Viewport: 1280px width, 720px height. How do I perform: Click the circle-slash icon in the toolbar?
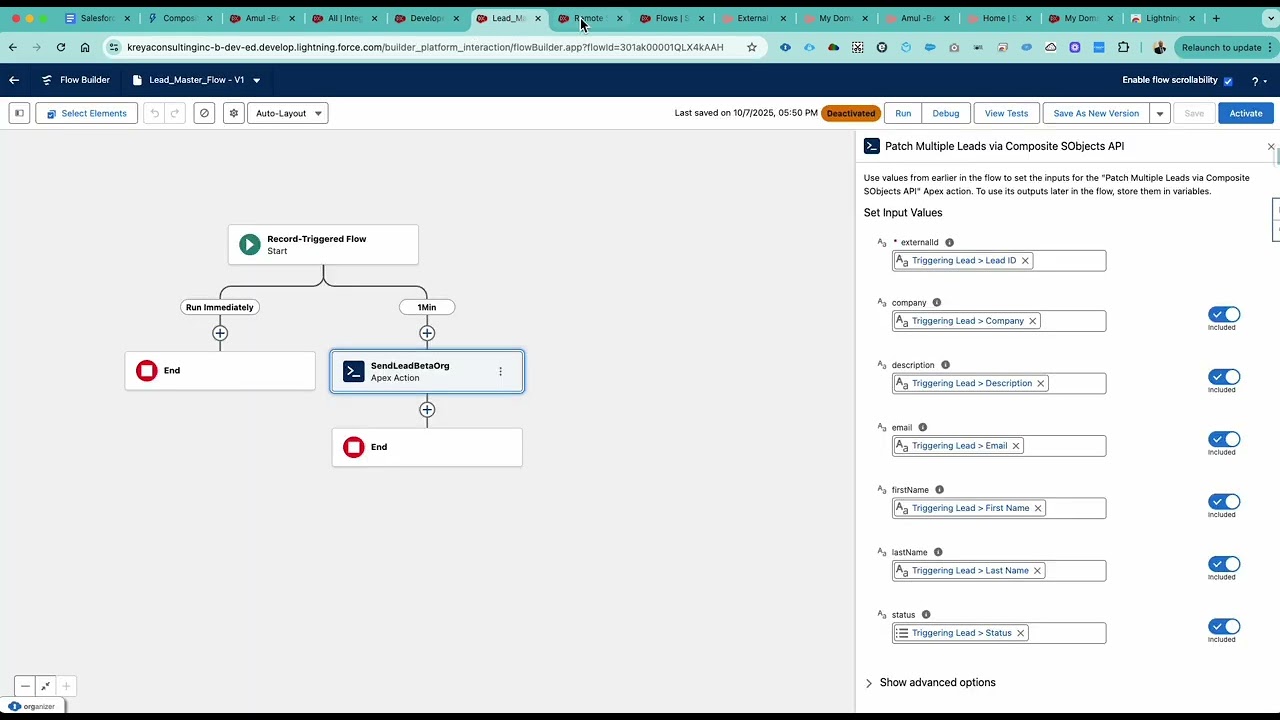(x=204, y=113)
